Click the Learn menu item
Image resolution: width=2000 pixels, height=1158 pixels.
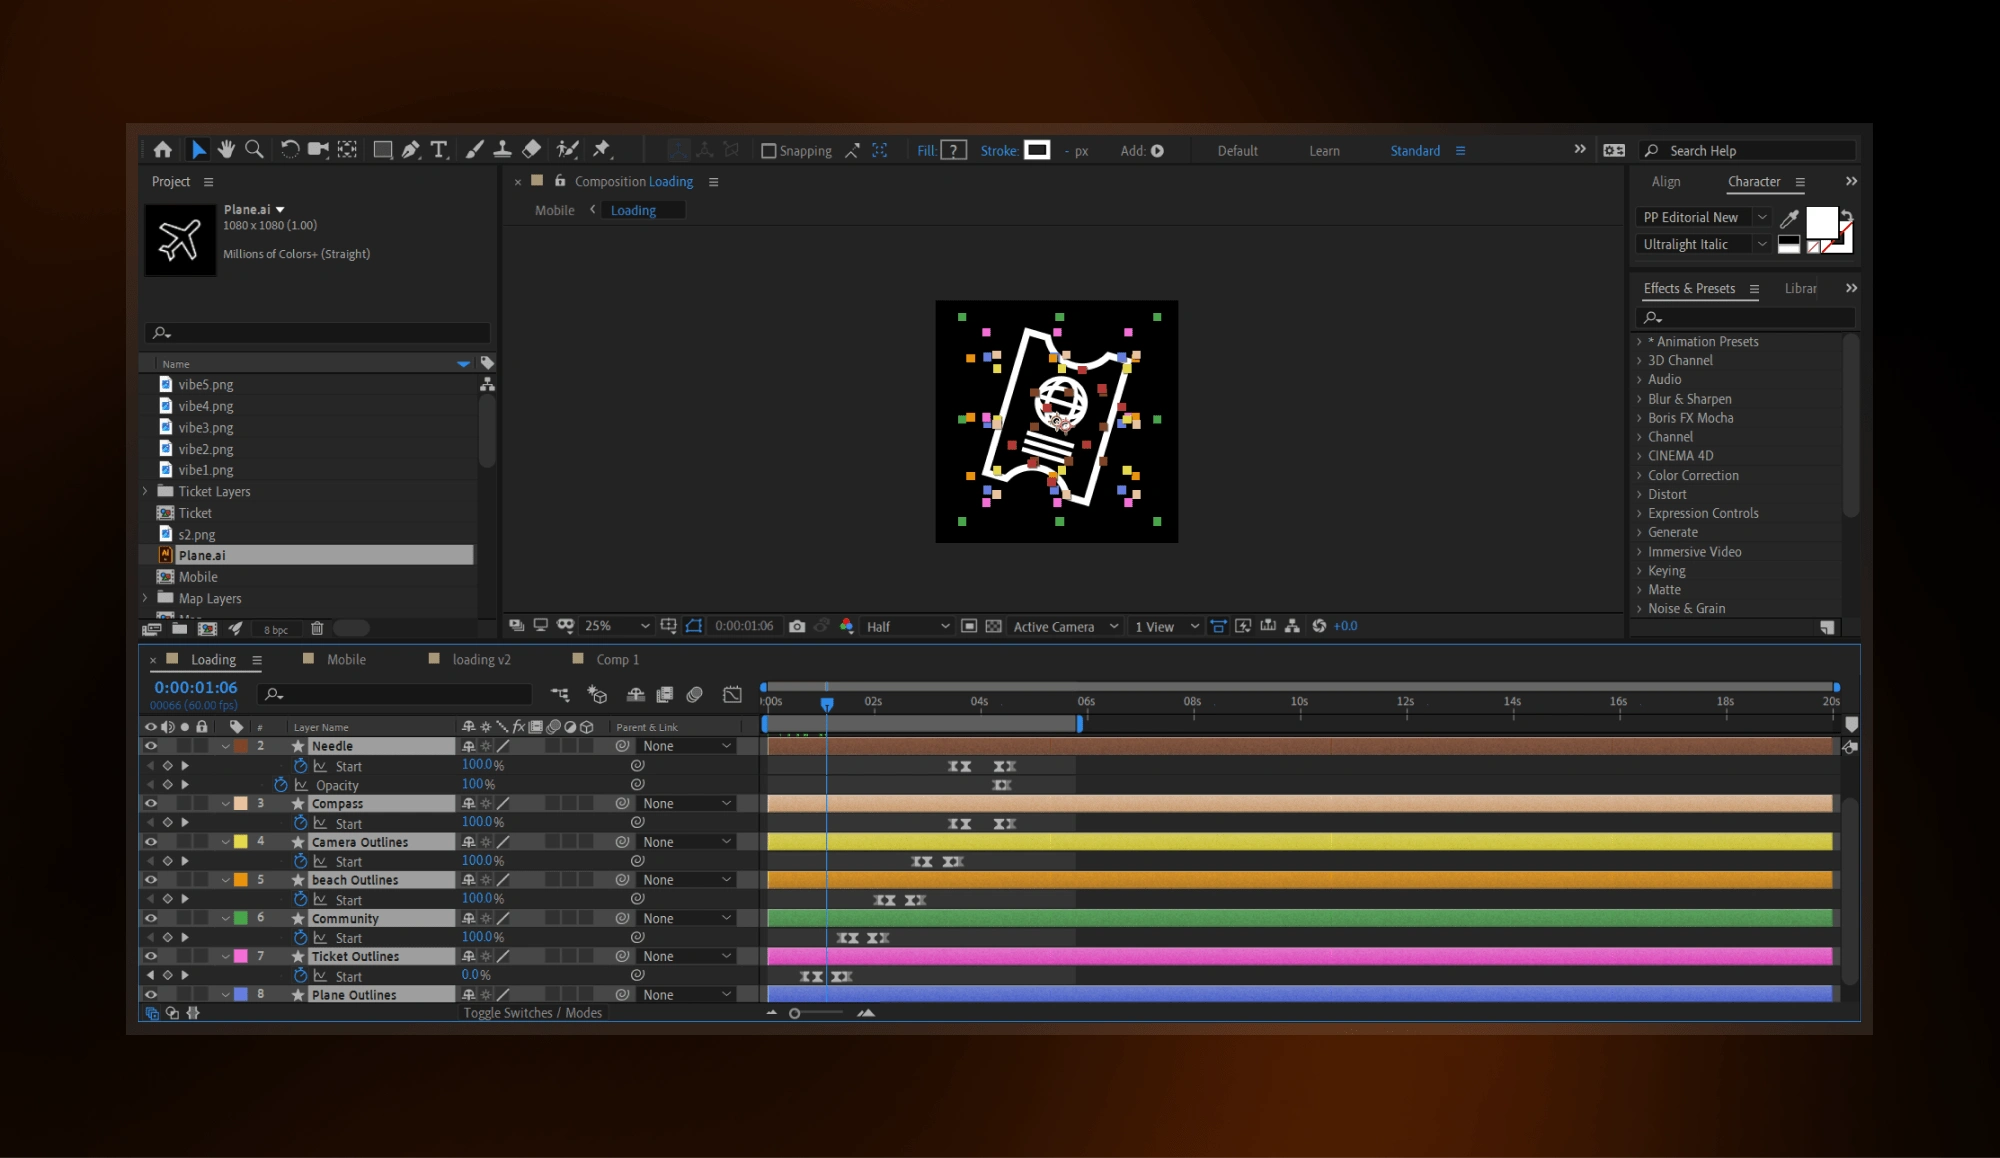point(1325,149)
